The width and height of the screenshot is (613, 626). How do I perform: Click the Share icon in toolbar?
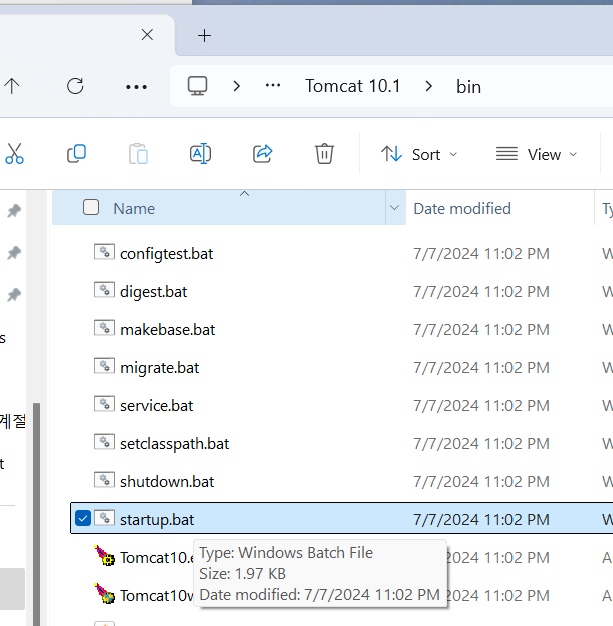click(x=262, y=154)
